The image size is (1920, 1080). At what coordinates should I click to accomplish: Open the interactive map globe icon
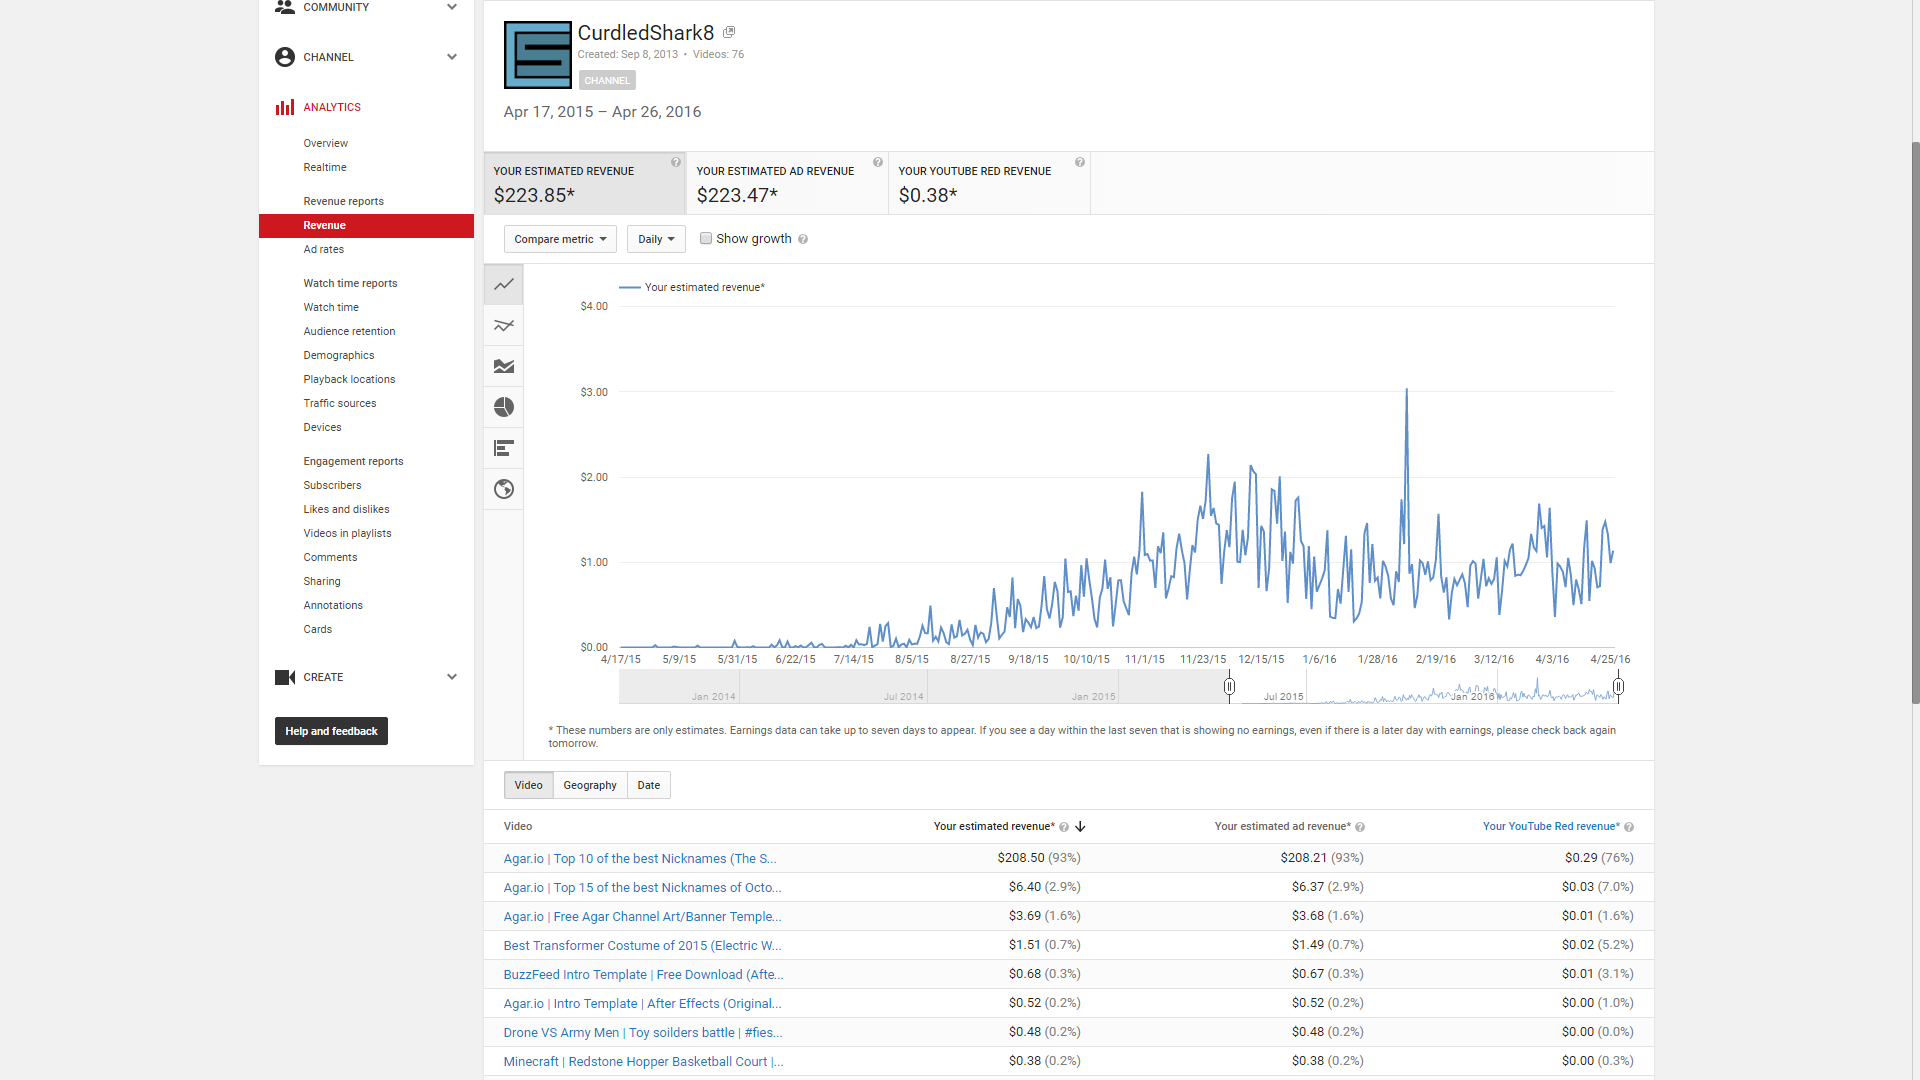point(504,489)
